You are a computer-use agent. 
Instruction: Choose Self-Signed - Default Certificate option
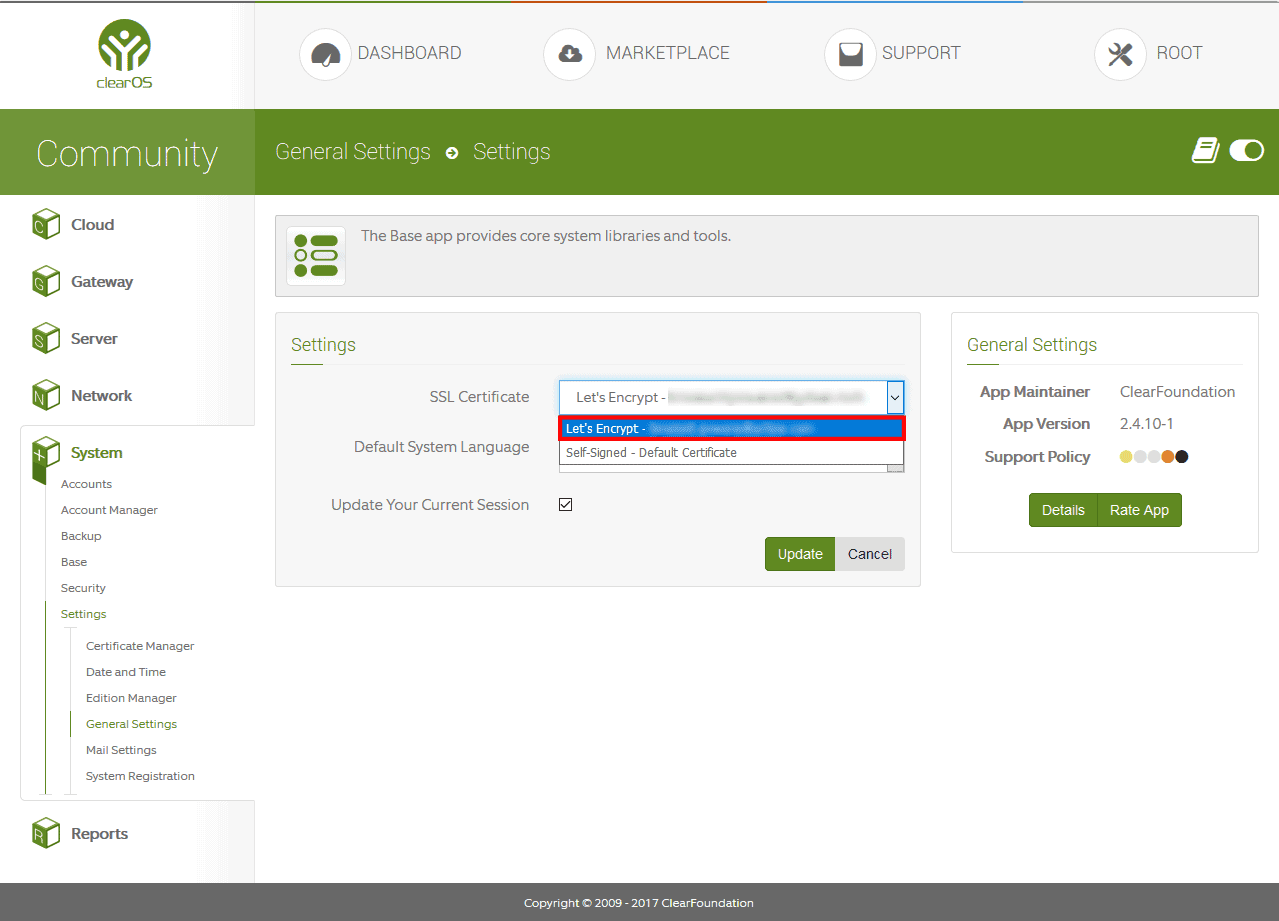[731, 453]
